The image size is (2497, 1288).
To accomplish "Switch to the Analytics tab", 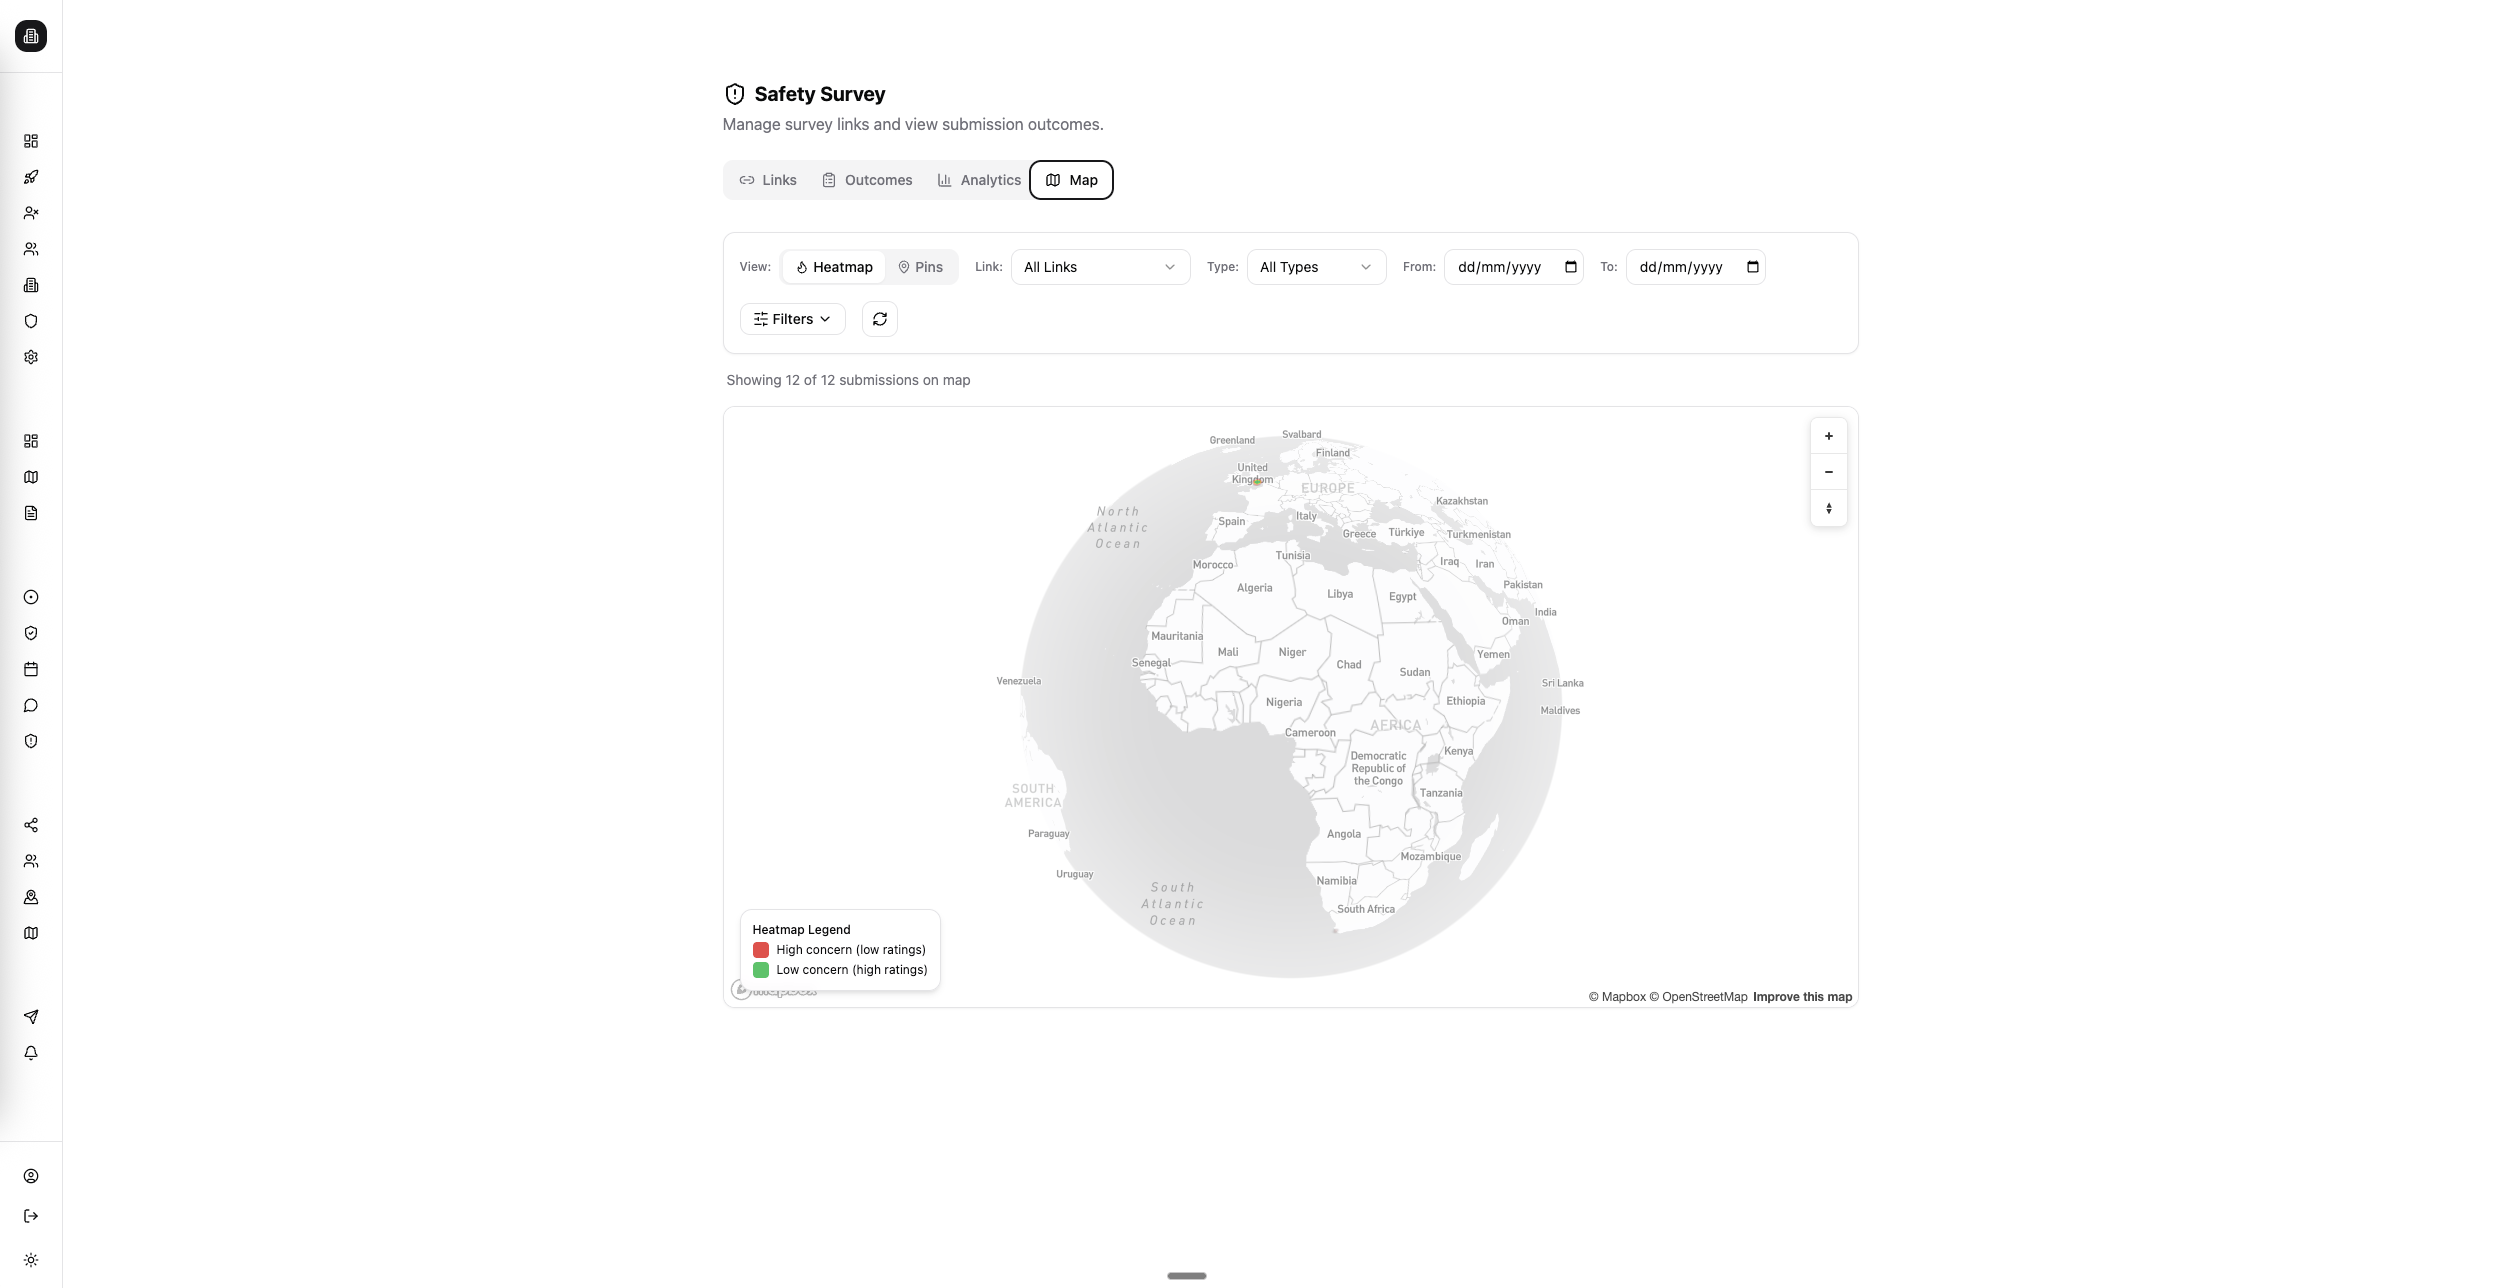I will click(980, 180).
